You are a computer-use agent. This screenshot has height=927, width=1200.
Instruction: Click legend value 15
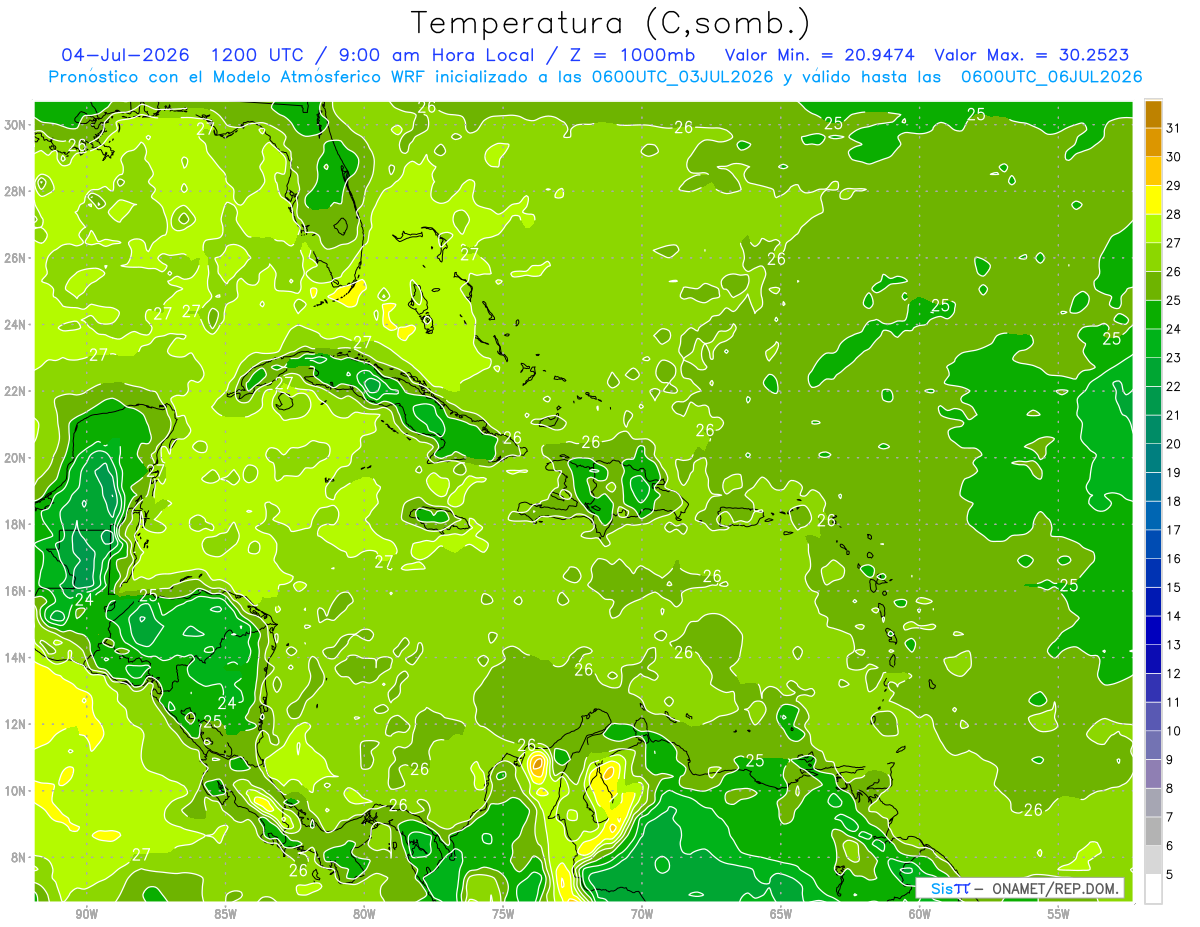[x=1174, y=587]
